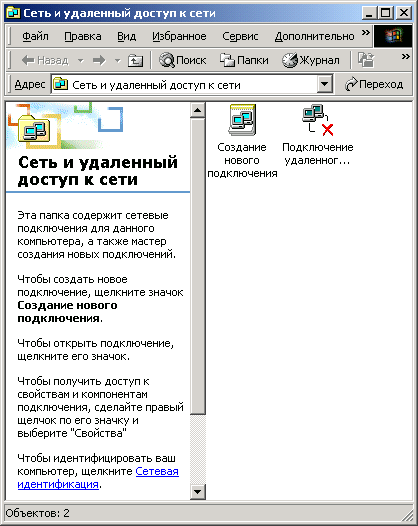Image resolution: width=418 pixels, height=526 pixels.
Task: Select the Подключение удаленног... connection icon
Action: [x=318, y=120]
